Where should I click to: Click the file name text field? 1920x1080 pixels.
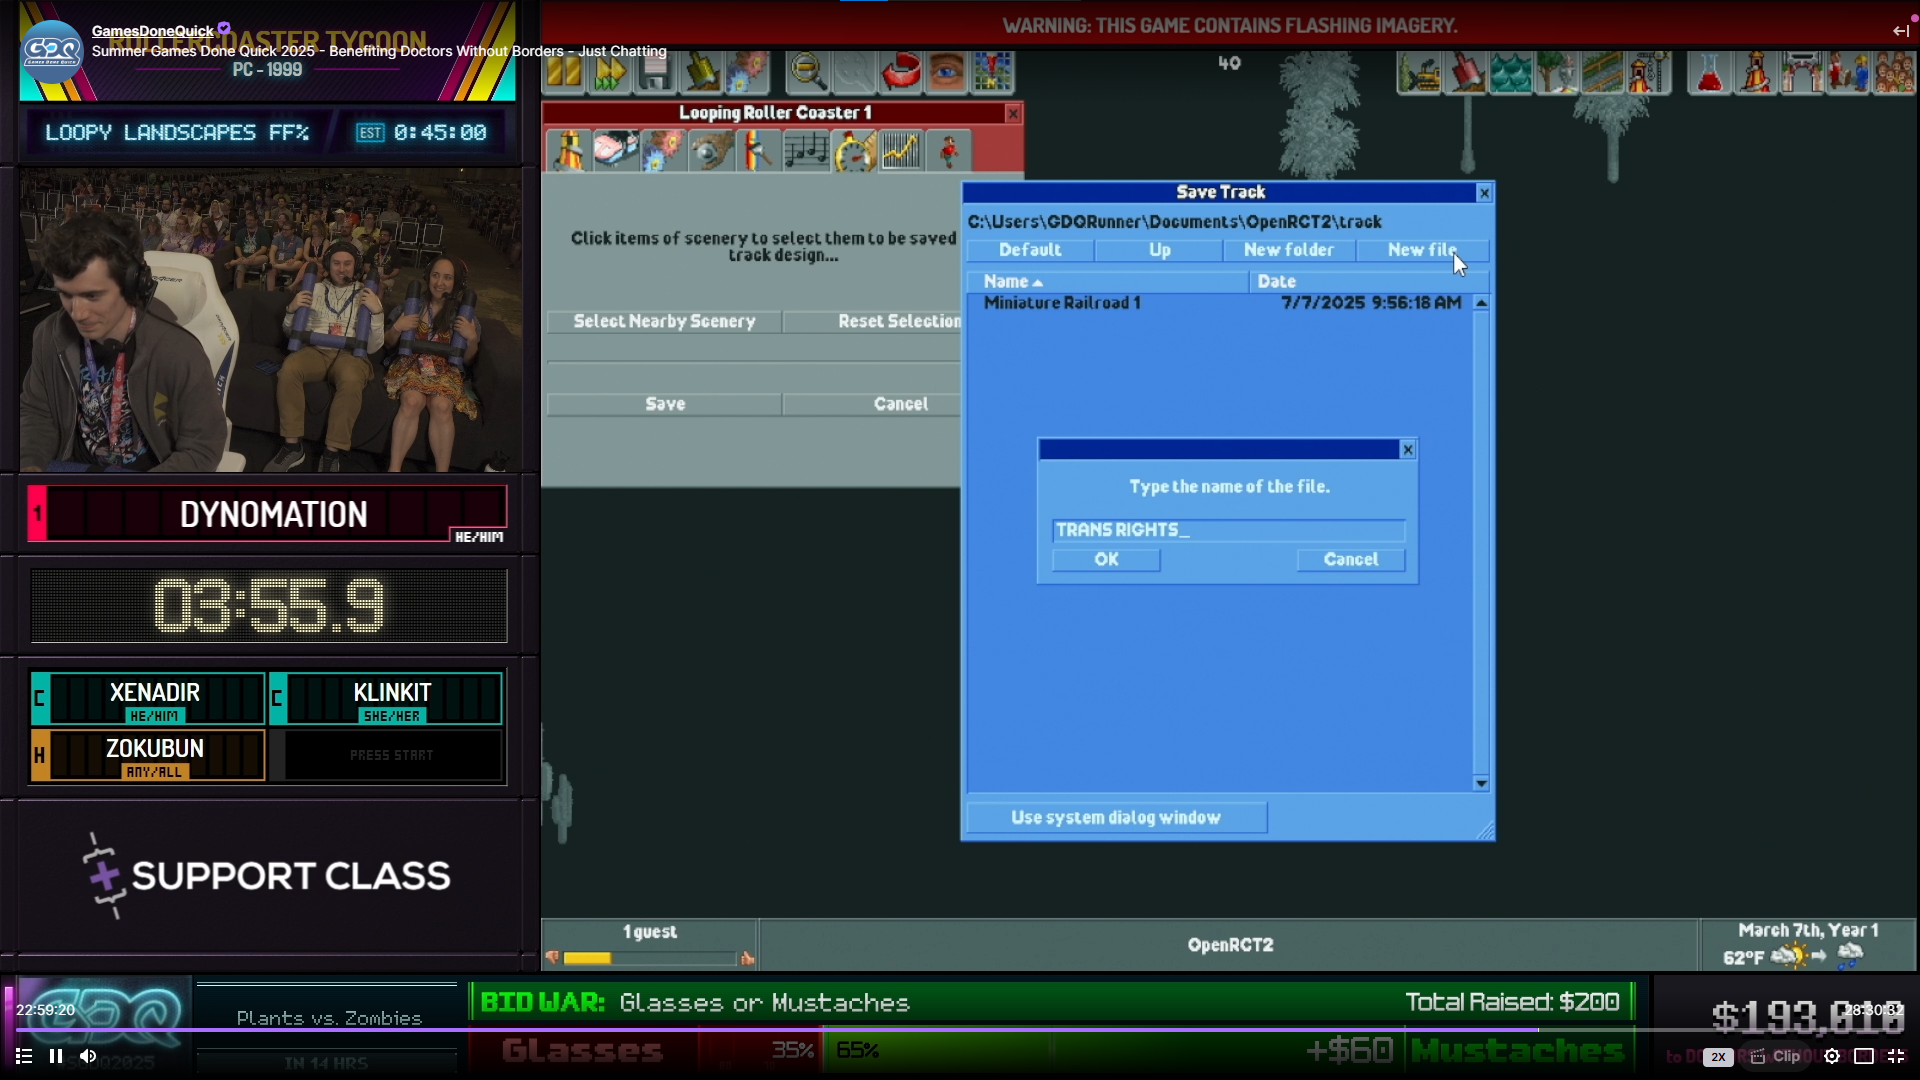click(1228, 530)
